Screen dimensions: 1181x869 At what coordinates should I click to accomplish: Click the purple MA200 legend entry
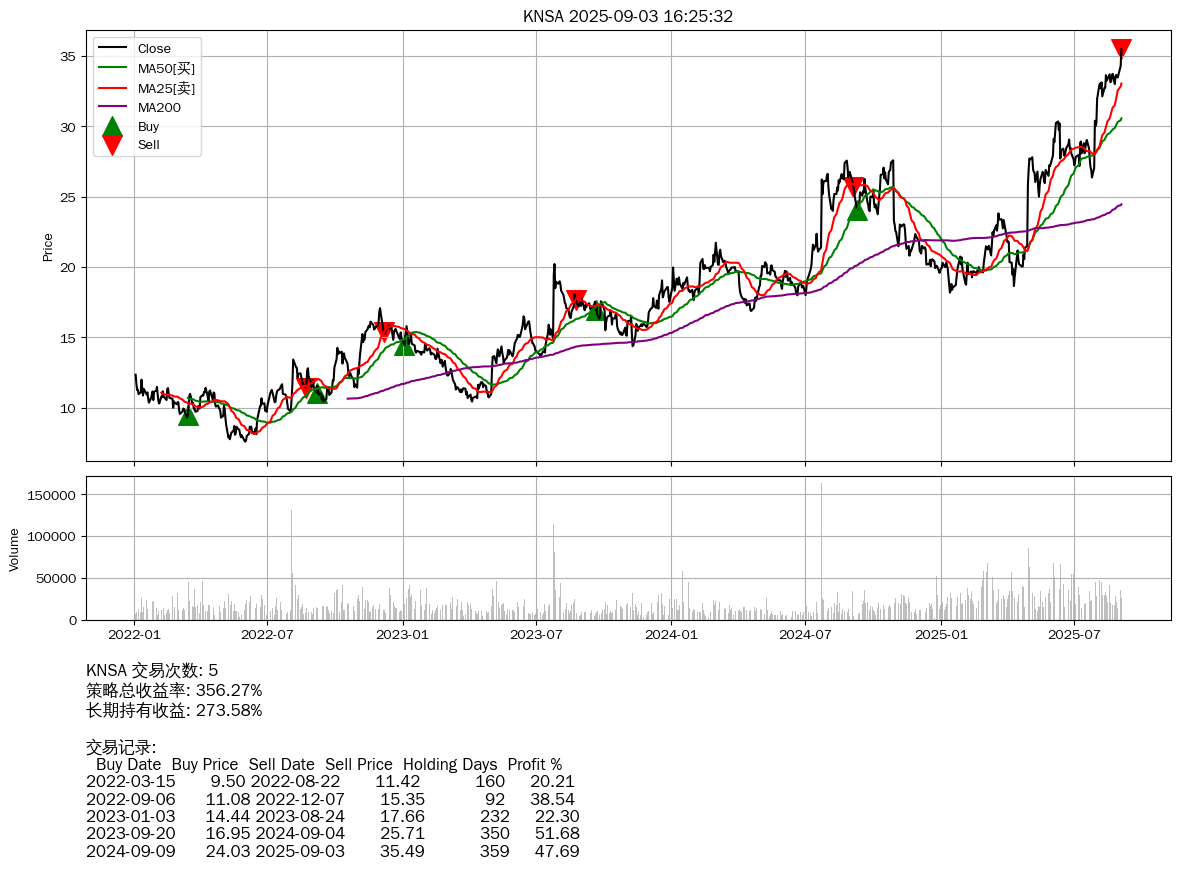point(158,107)
